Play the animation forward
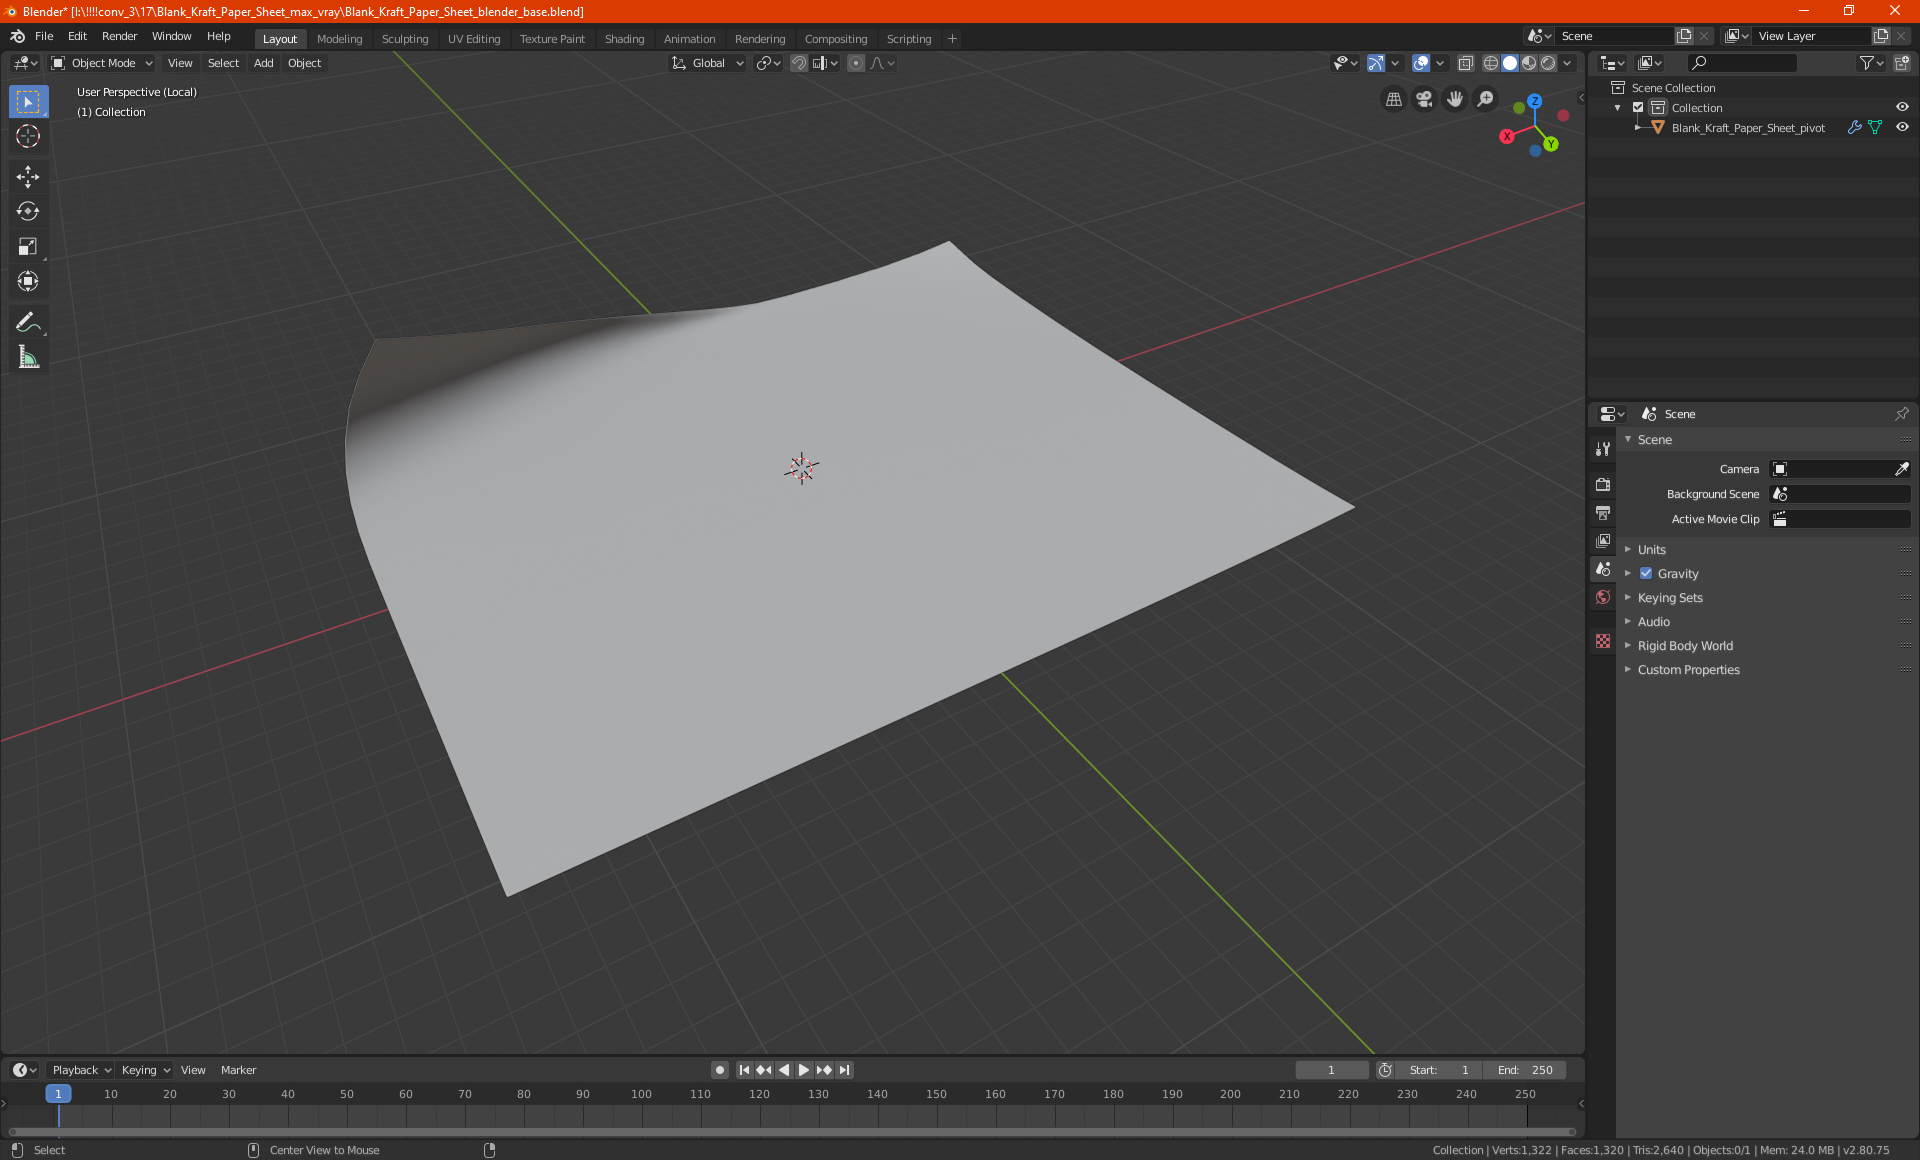The image size is (1920, 1160). point(803,1070)
